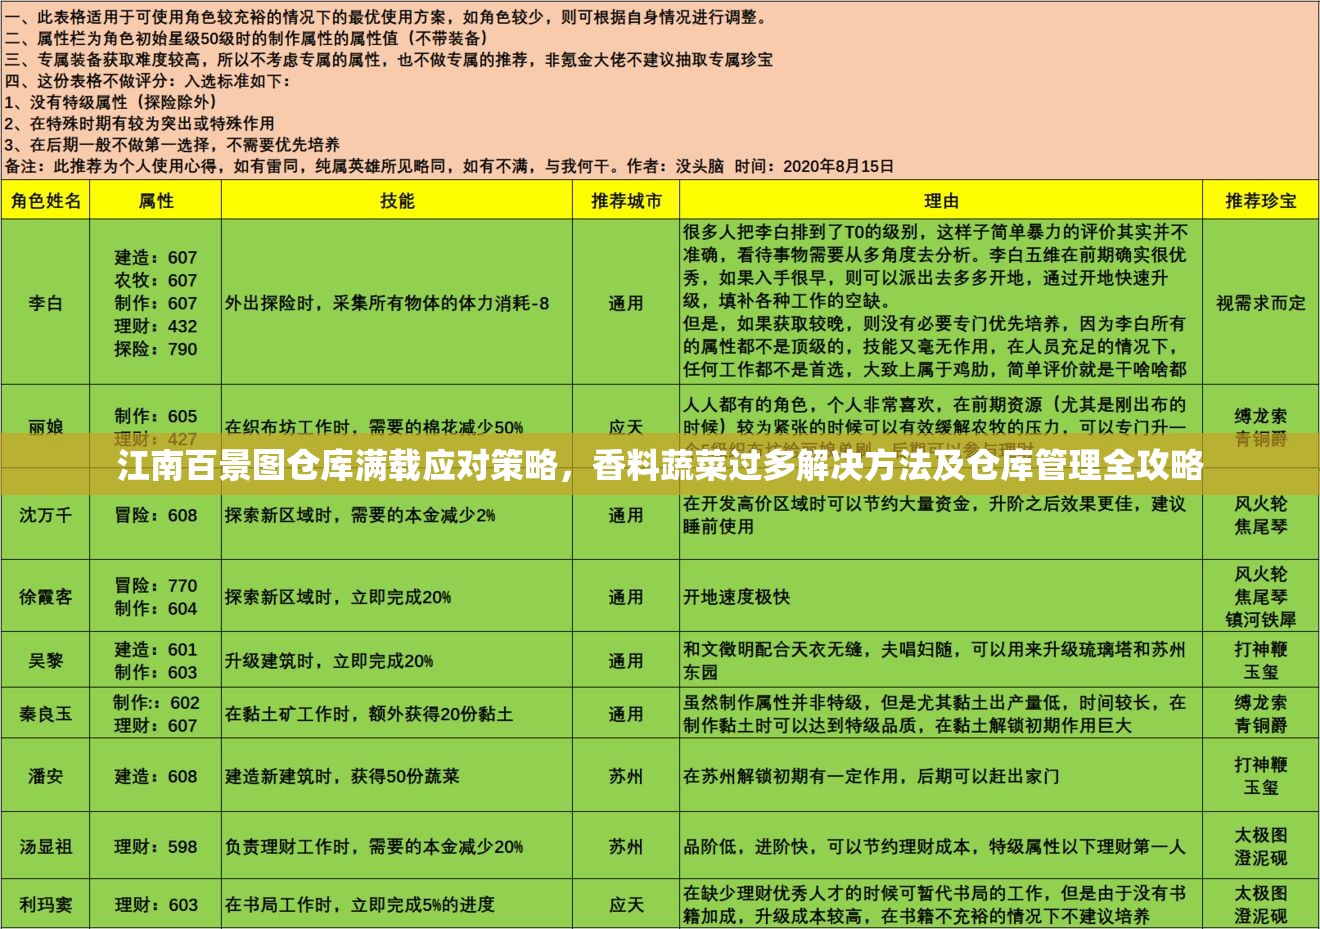Screen dimensions: 1320x929
Task: Click 汤显祖's reason starting 品阶低，进阶快
Action: click(935, 847)
